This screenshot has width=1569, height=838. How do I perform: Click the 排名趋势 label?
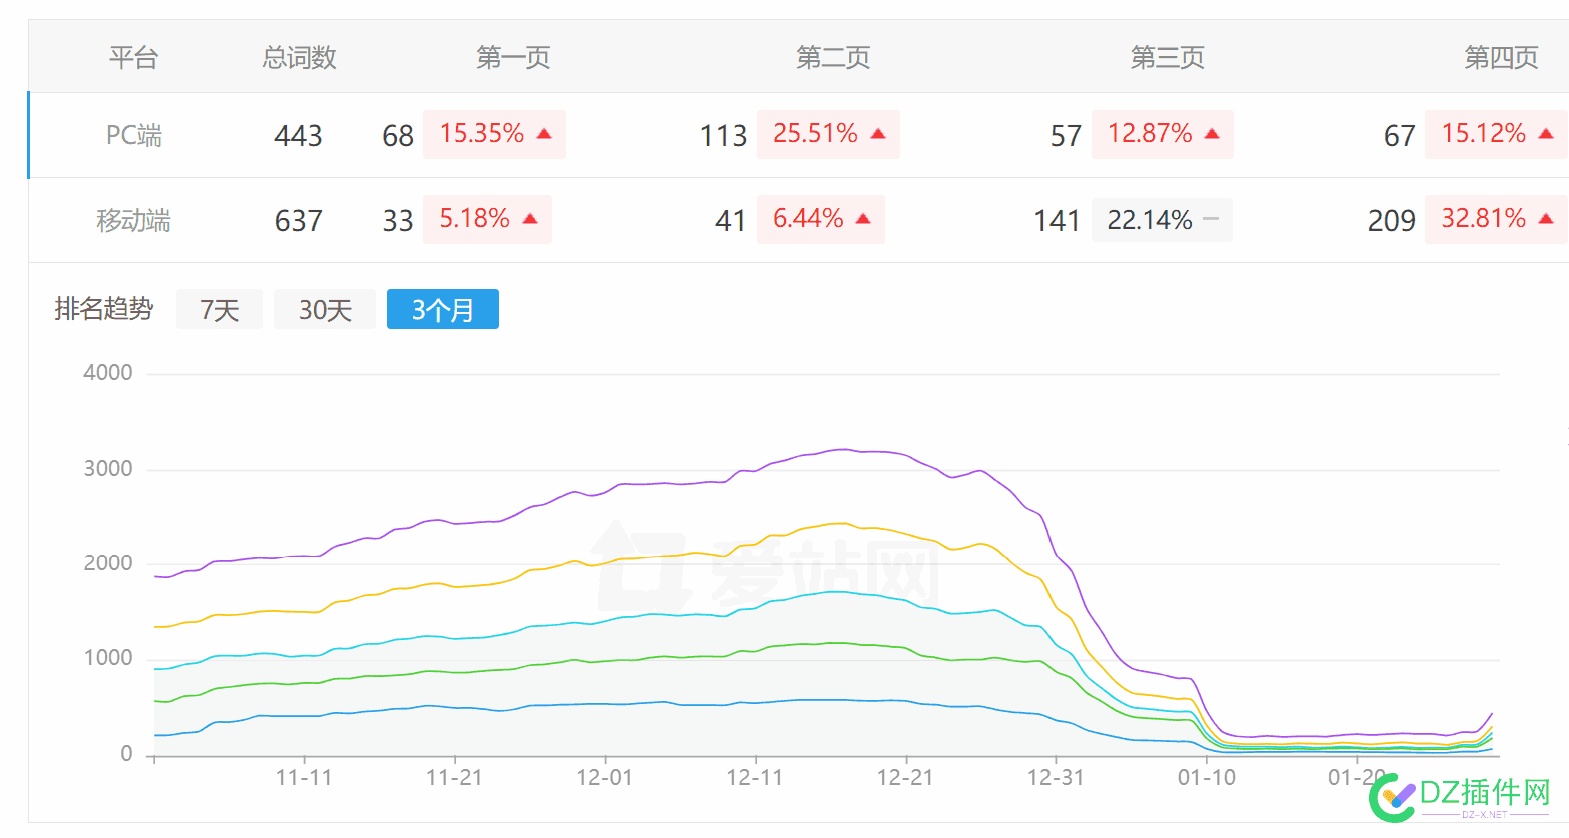[104, 308]
